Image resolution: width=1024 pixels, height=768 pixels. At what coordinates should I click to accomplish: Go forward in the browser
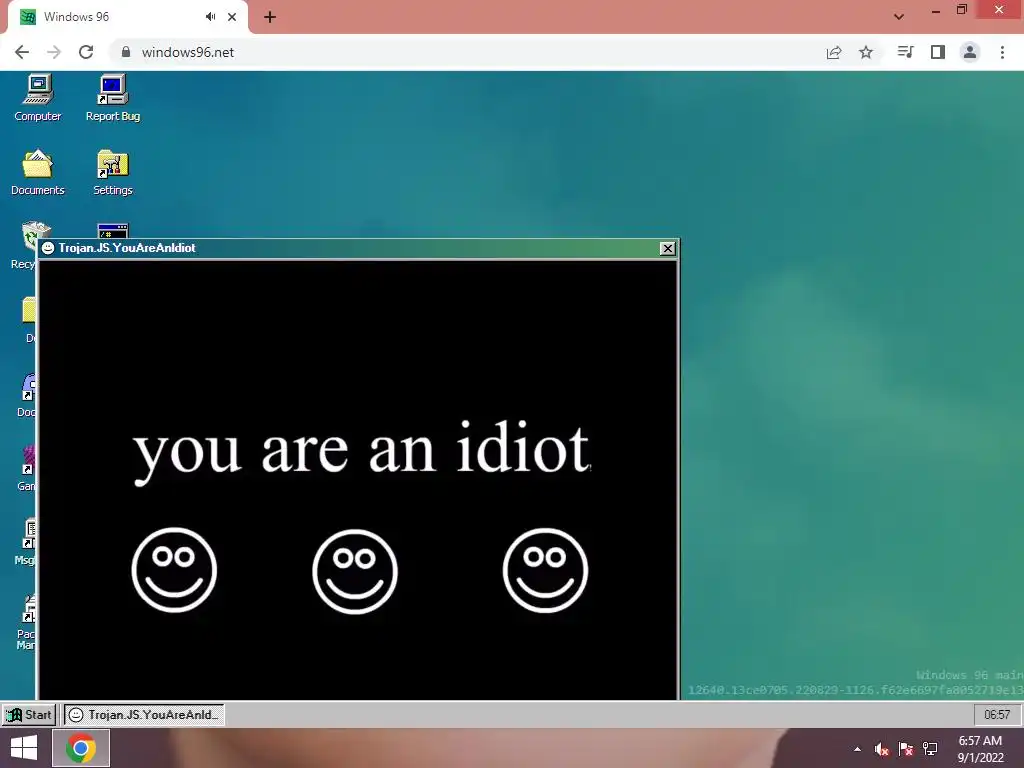(x=54, y=52)
